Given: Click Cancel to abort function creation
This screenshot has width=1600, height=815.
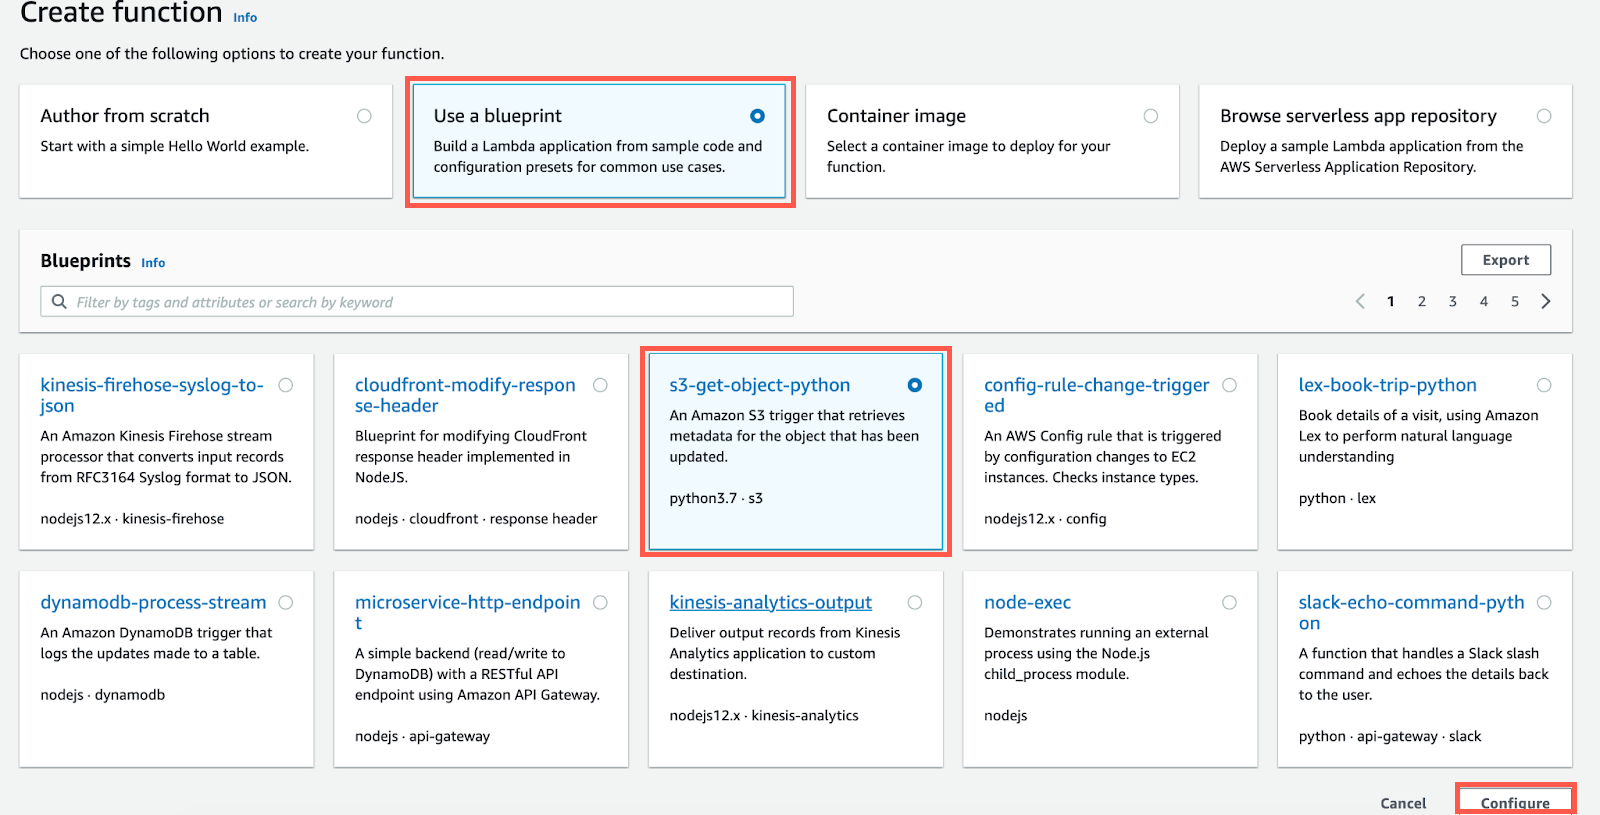Looking at the screenshot, I should coord(1403,803).
